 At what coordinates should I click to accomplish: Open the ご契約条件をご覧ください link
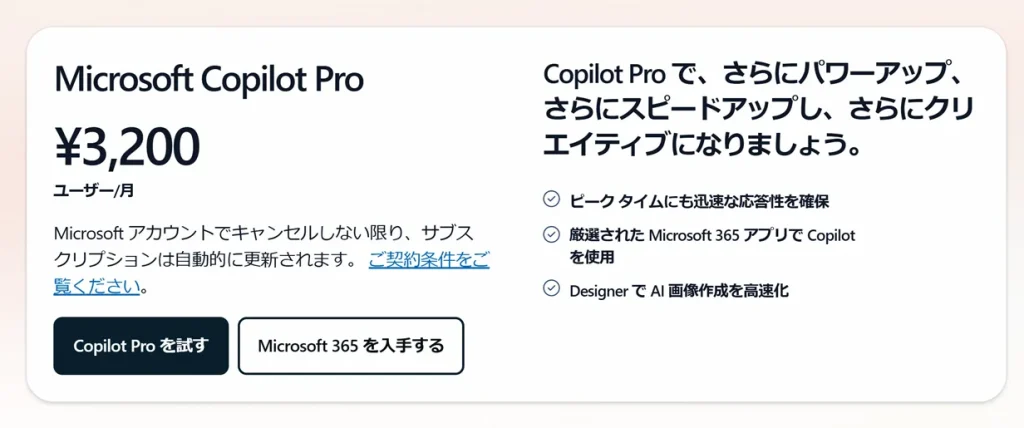(428, 261)
